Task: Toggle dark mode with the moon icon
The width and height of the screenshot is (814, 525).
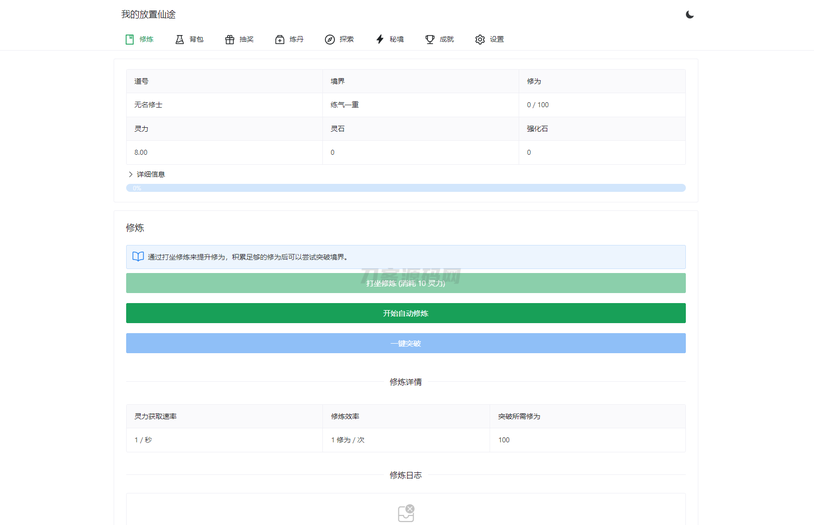Action: (x=689, y=15)
